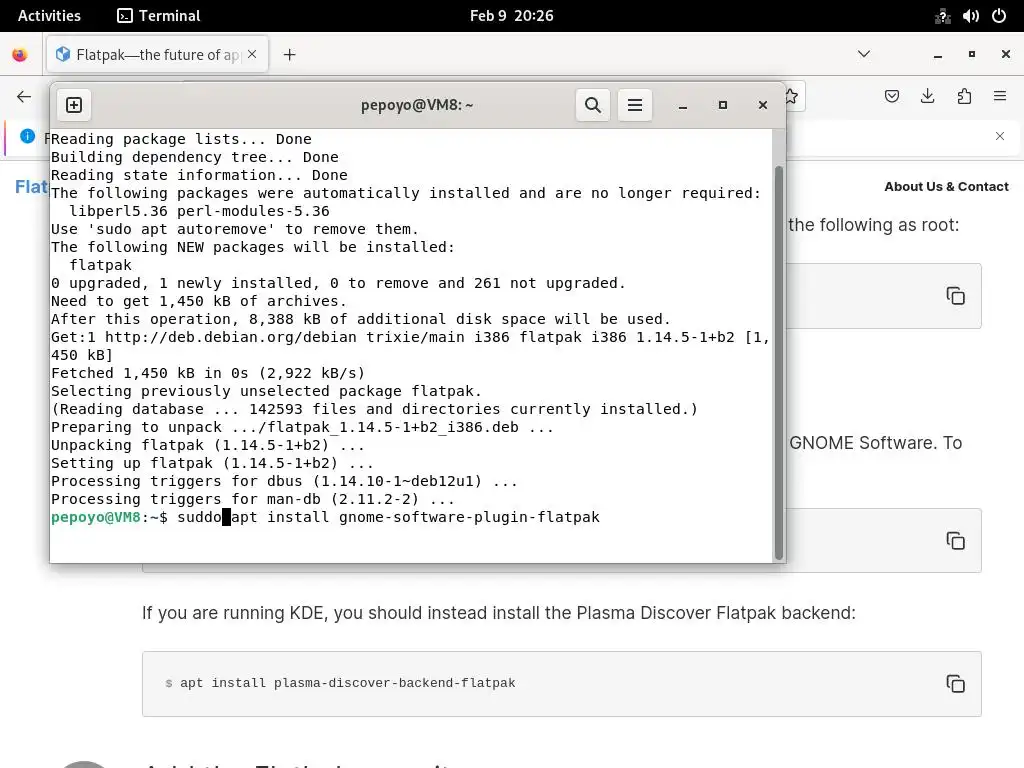
Task: Click the 'Setting up flatpak (1.14.5-1+b2)' line
Action: [212, 463]
